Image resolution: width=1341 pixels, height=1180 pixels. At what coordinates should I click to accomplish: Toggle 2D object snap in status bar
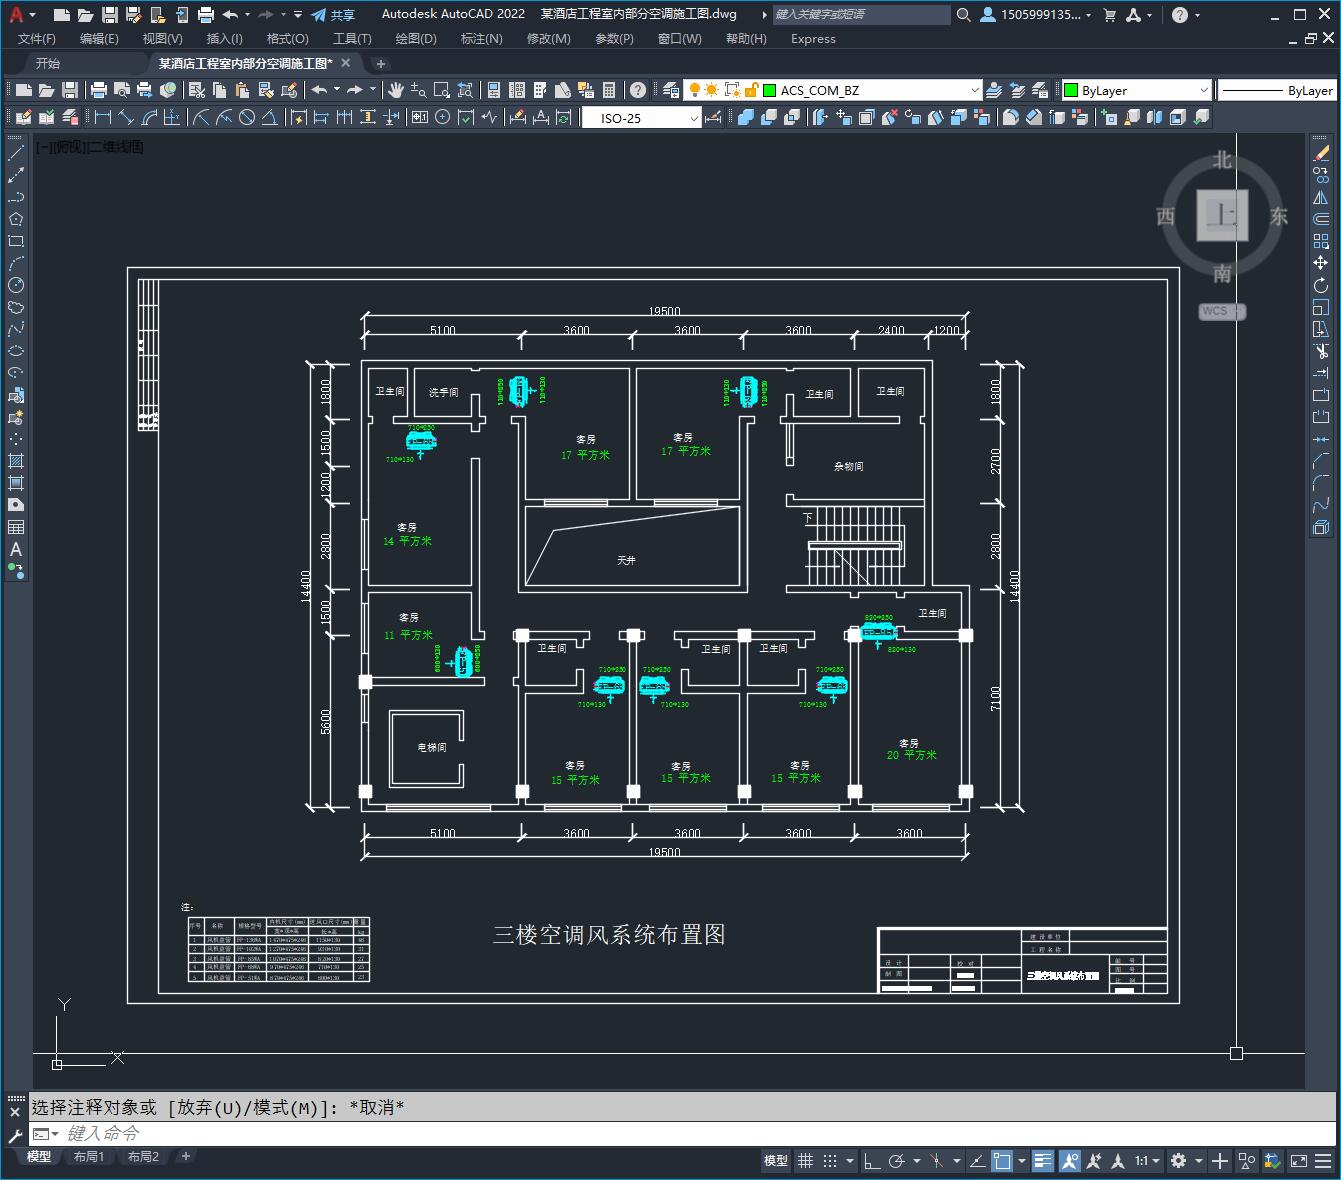[1002, 1161]
